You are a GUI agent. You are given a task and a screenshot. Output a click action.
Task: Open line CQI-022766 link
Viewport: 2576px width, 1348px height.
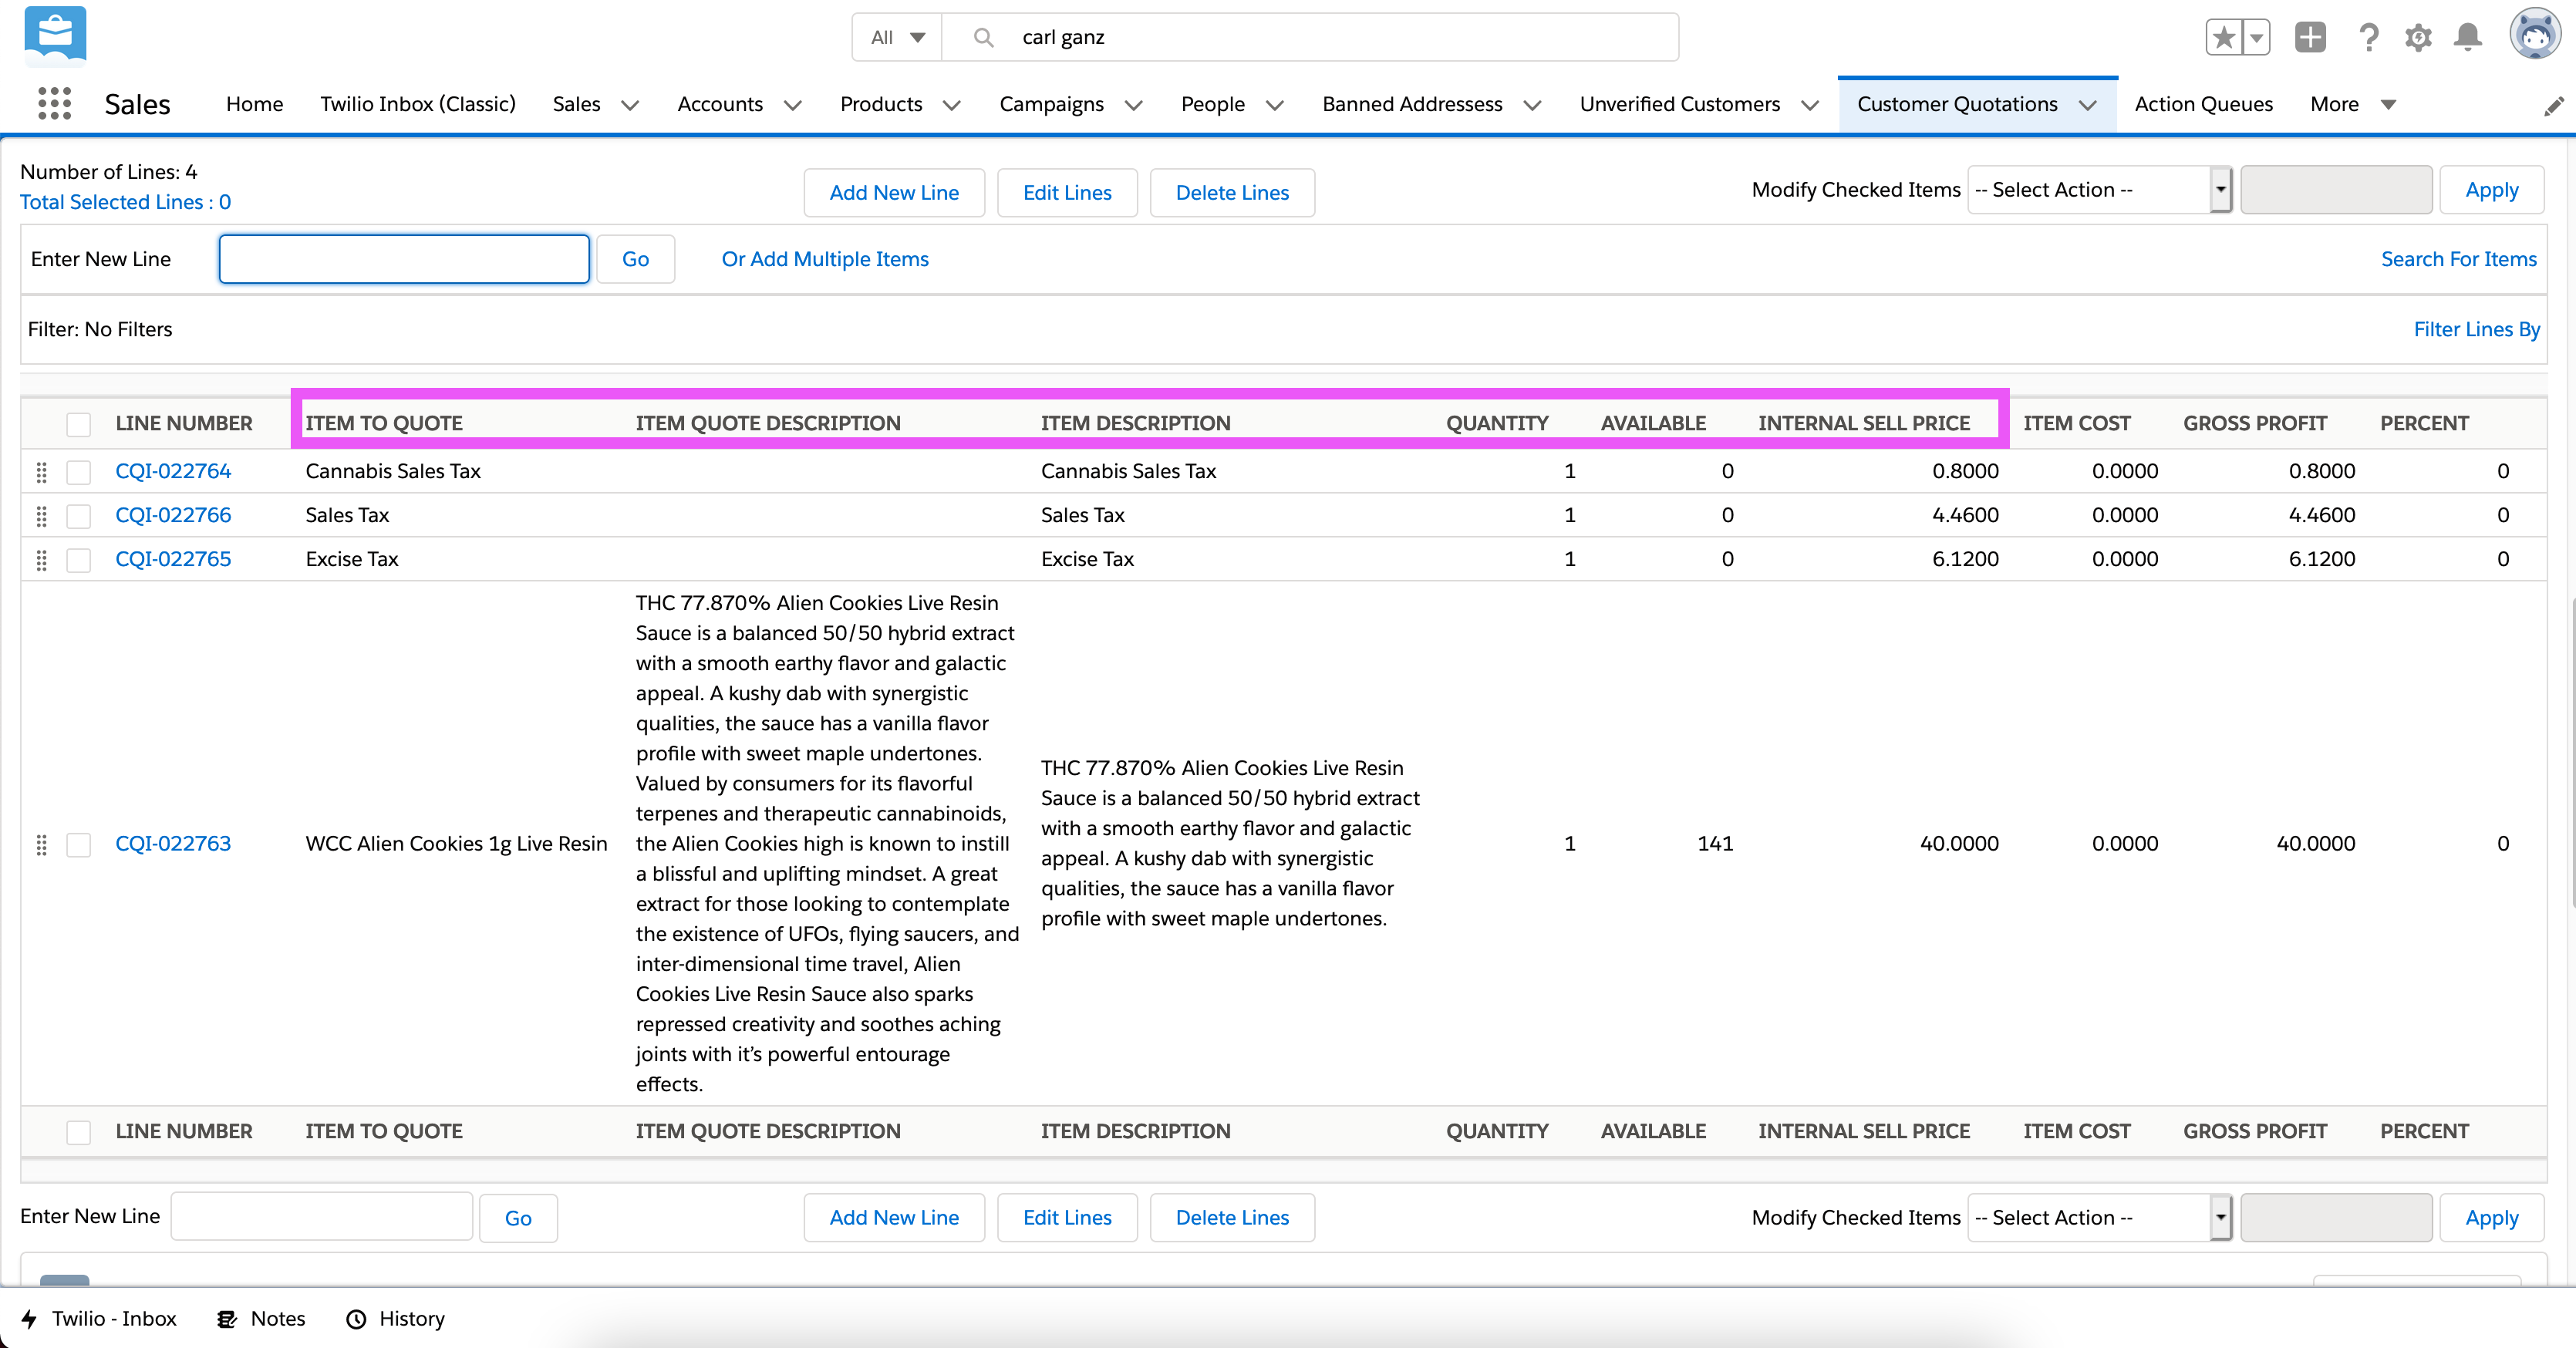click(173, 515)
